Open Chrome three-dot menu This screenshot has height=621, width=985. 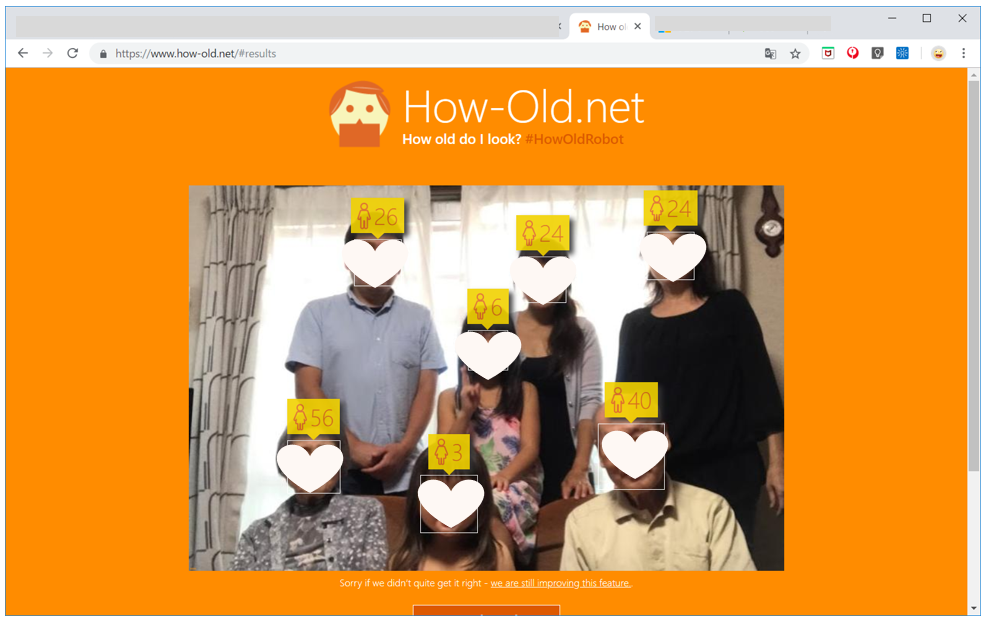click(x=963, y=53)
